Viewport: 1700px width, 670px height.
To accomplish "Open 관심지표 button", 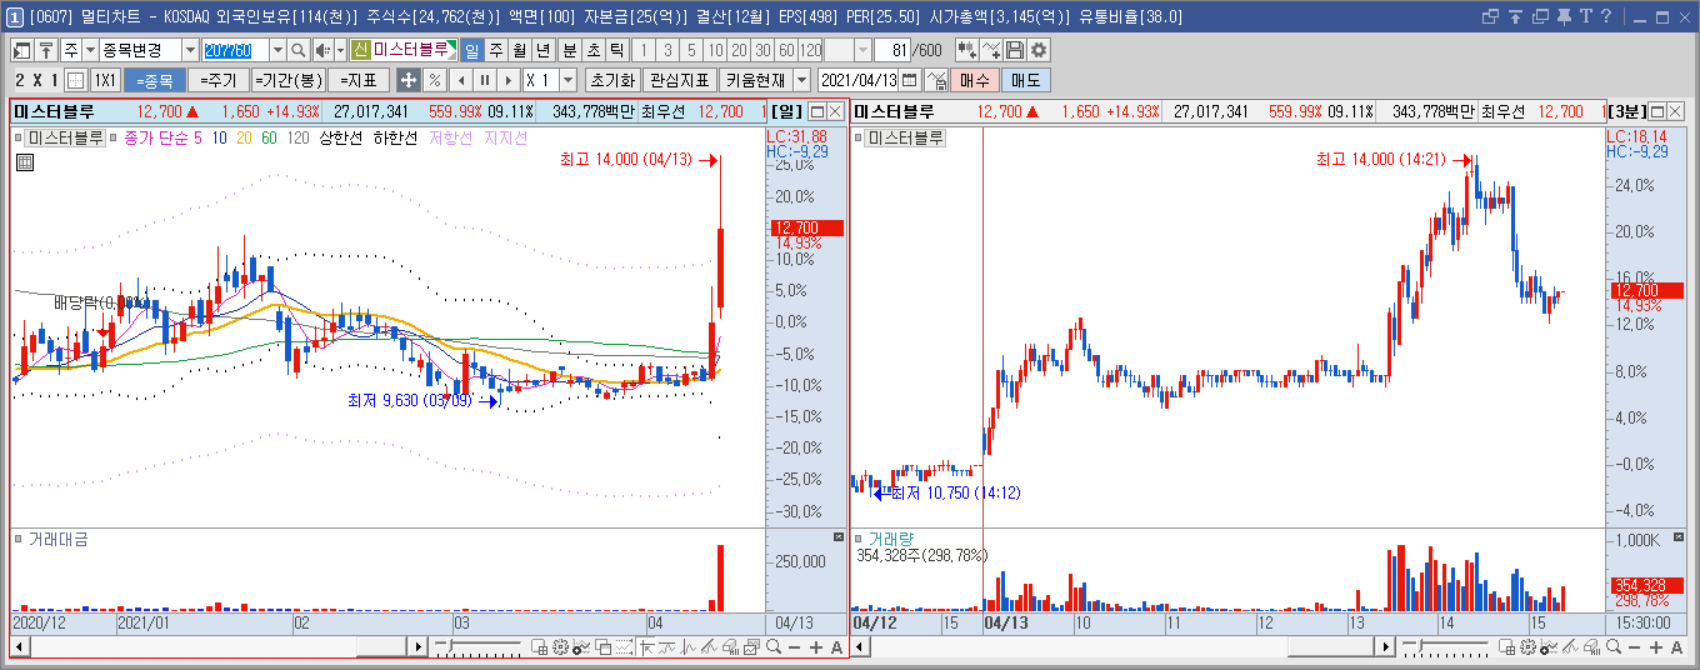I will 679,80.
